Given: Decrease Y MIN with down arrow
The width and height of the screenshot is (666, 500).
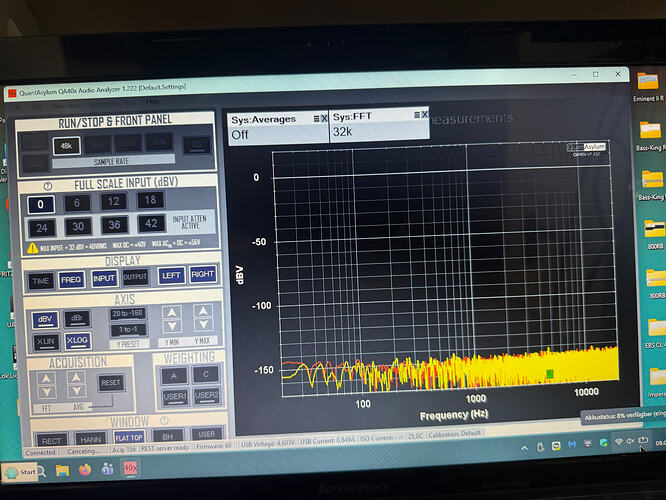Looking at the screenshot, I should pyautogui.click(x=172, y=326).
